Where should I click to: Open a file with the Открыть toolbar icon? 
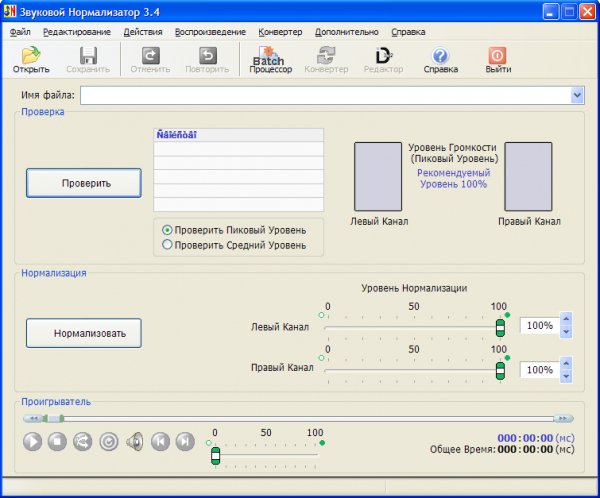coord(31,60)
